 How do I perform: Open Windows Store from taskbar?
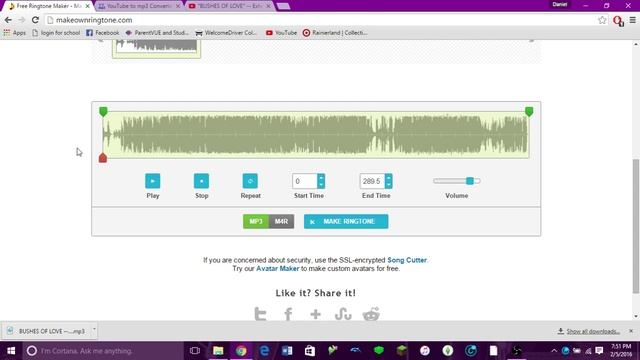coord(310,351)
